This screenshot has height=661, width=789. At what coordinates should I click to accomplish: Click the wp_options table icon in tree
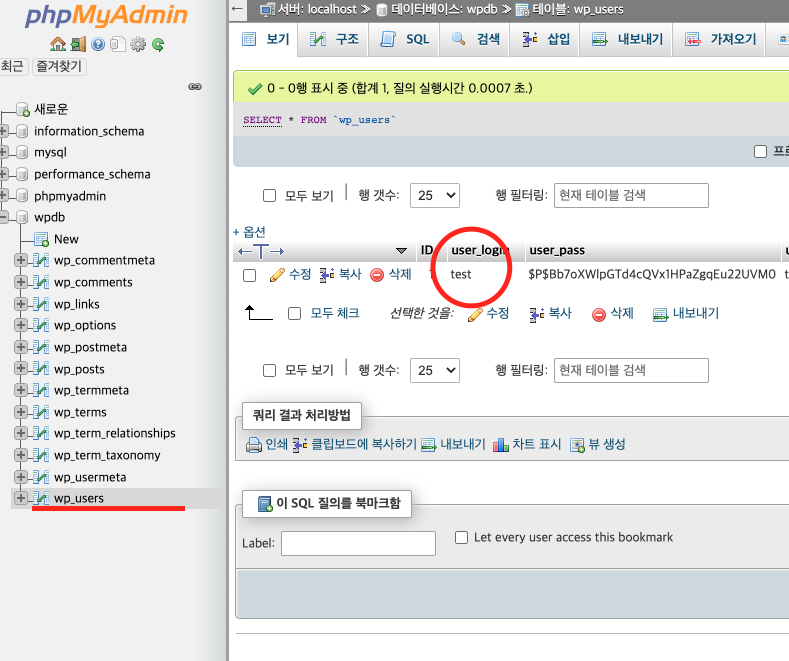click(41, 325)
